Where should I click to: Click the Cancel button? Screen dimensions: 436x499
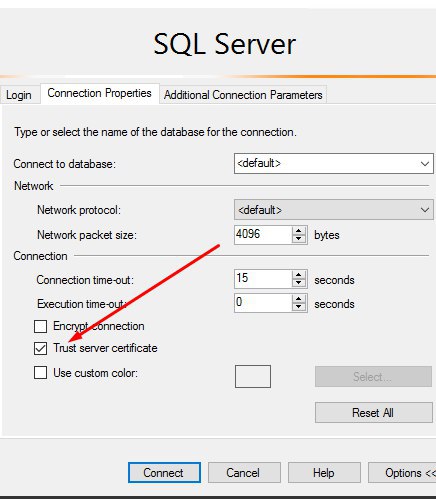tap(244, 472)
